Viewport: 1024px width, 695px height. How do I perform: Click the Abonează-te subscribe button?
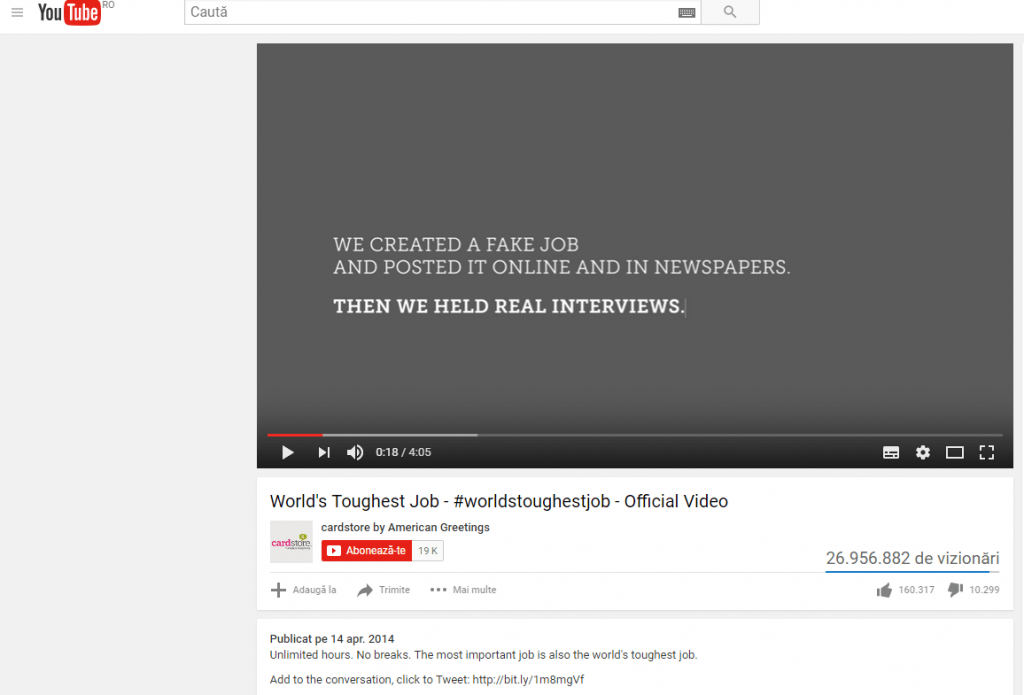tap(367, 551)
